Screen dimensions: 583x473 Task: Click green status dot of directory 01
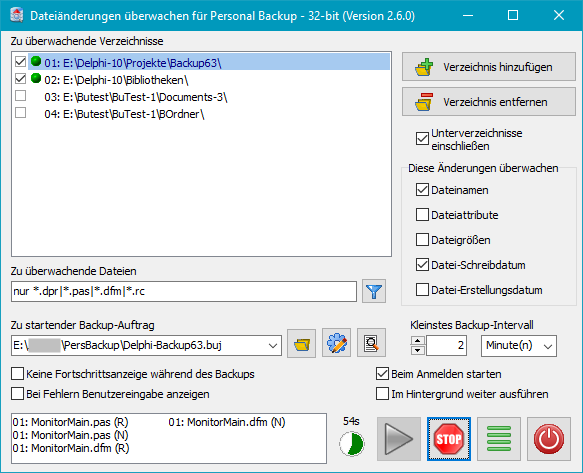[36, 61]
